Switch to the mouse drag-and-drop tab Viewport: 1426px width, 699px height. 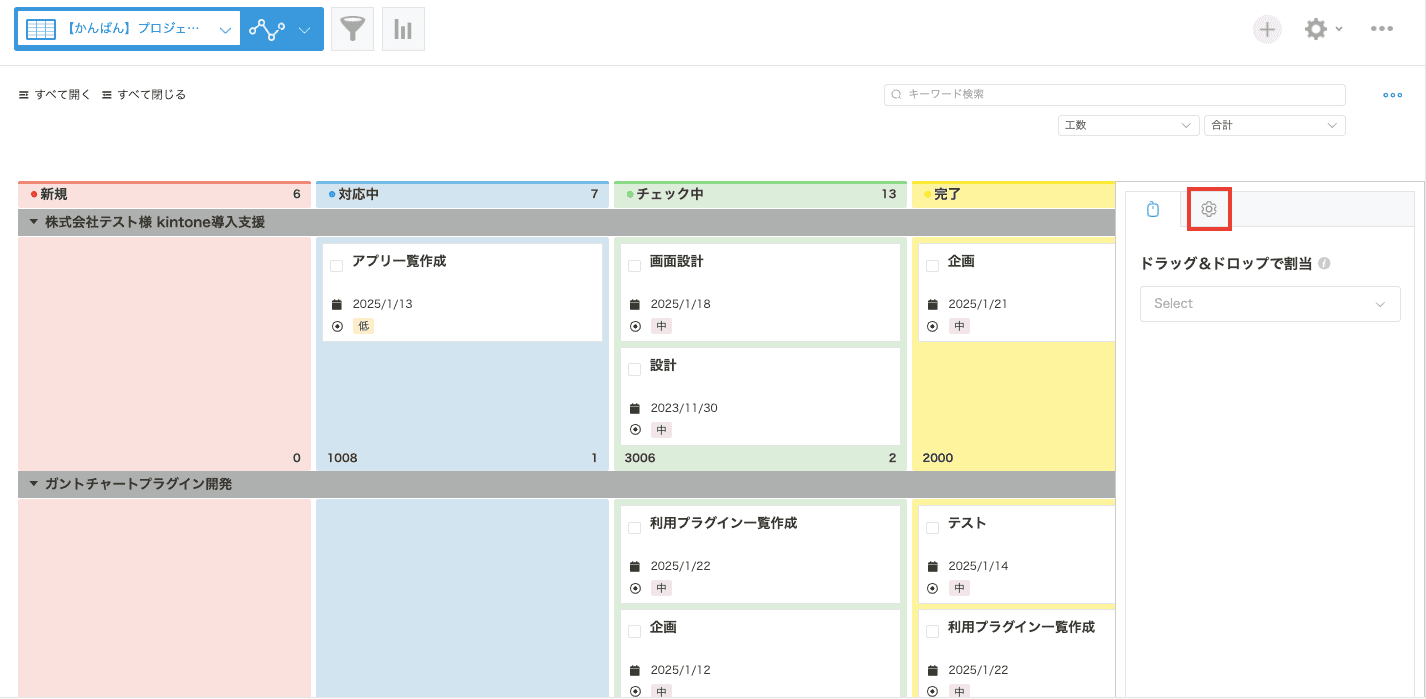click(1153, 209)
